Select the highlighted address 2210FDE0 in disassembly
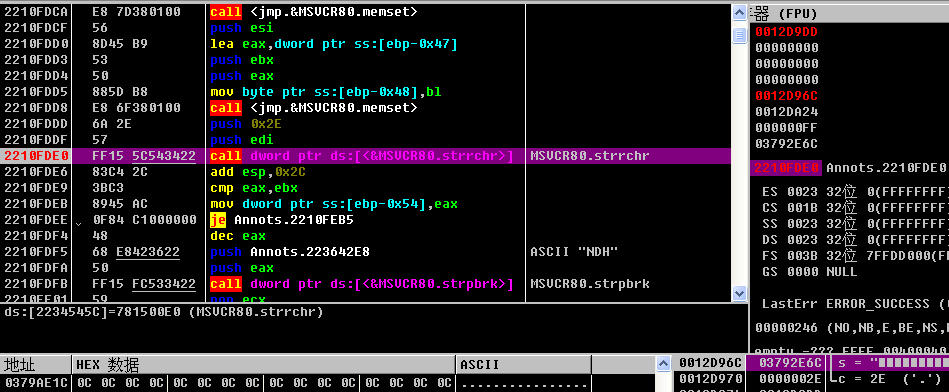This screenshot has width=949, height=392. (36, 156)
